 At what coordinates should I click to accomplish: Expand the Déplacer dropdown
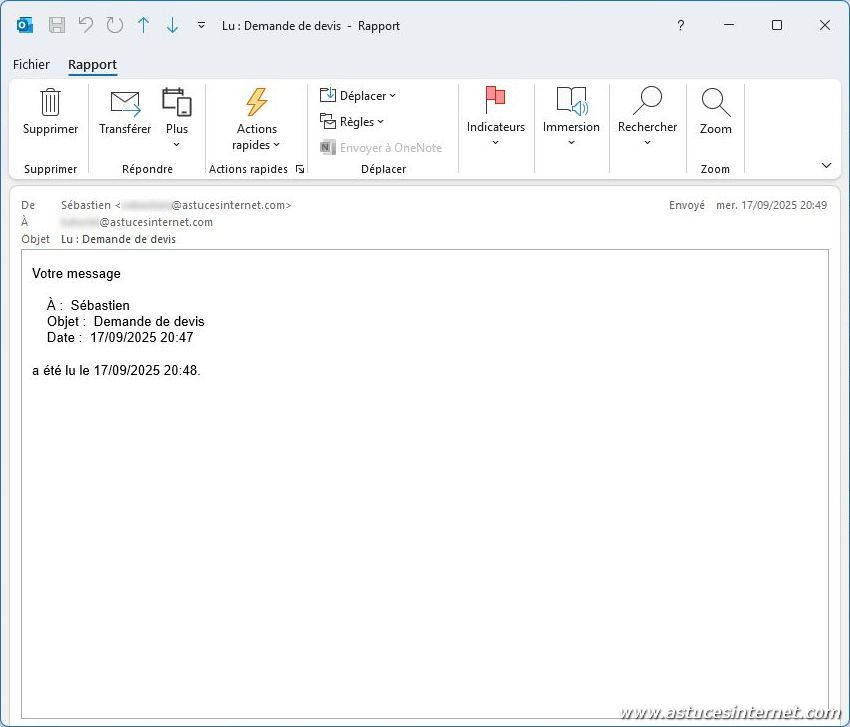[x=358, y=96]
